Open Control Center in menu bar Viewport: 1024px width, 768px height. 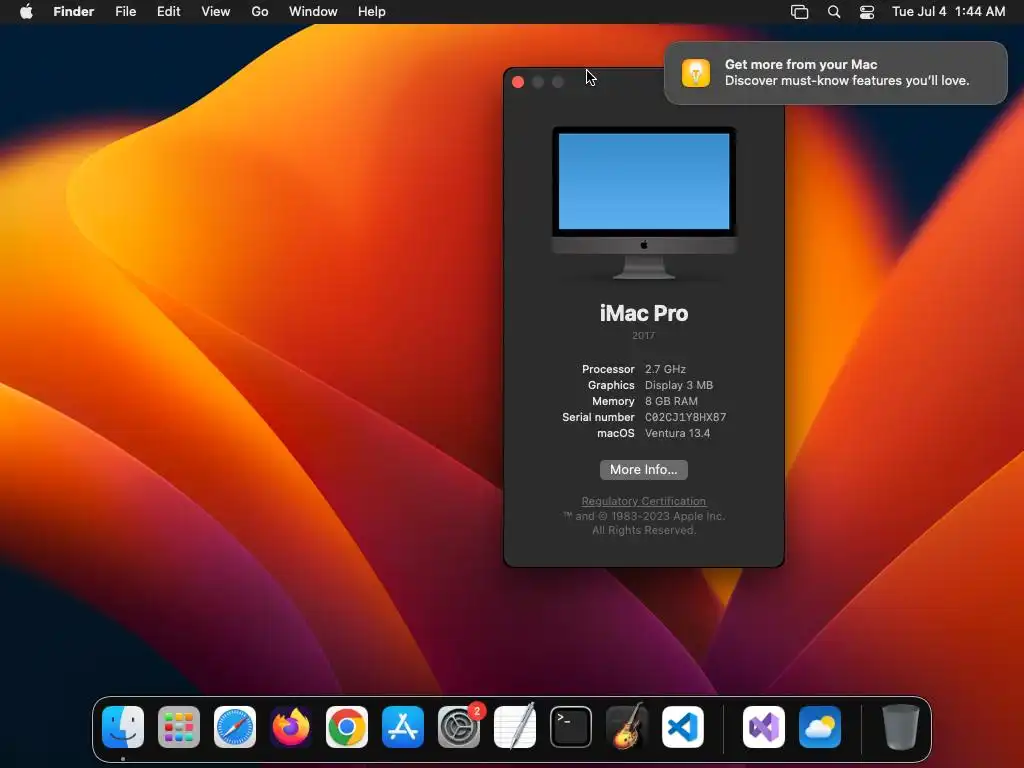[x=867, y=12]
